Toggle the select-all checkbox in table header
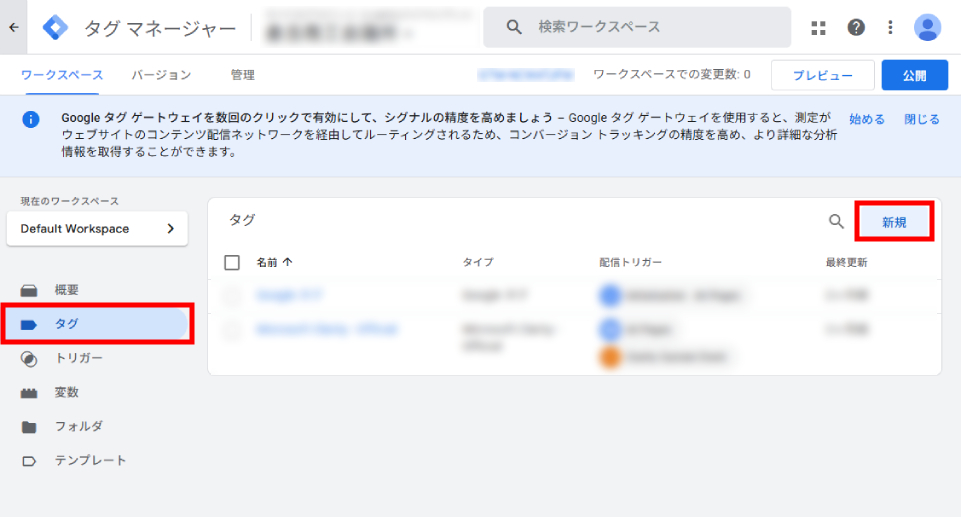961x517 pixels. coord(232,262)
